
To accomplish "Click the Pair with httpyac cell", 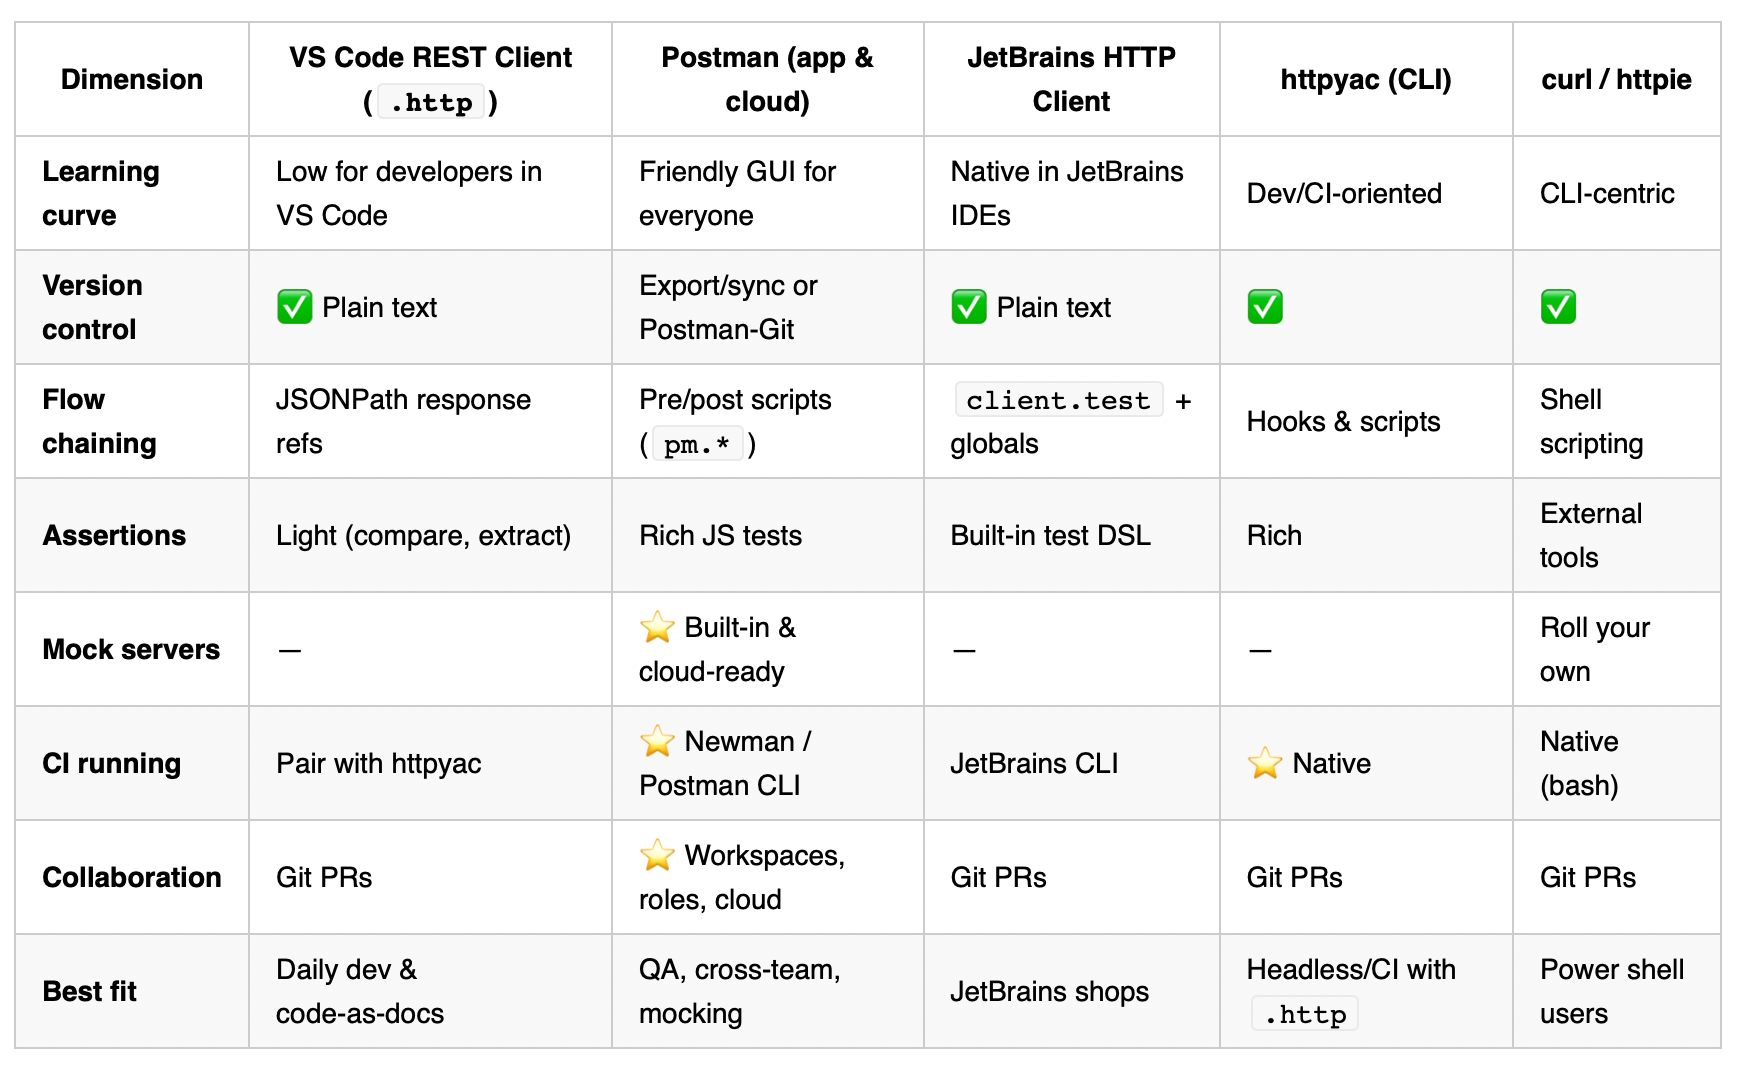I will click(x=378, y=763).
